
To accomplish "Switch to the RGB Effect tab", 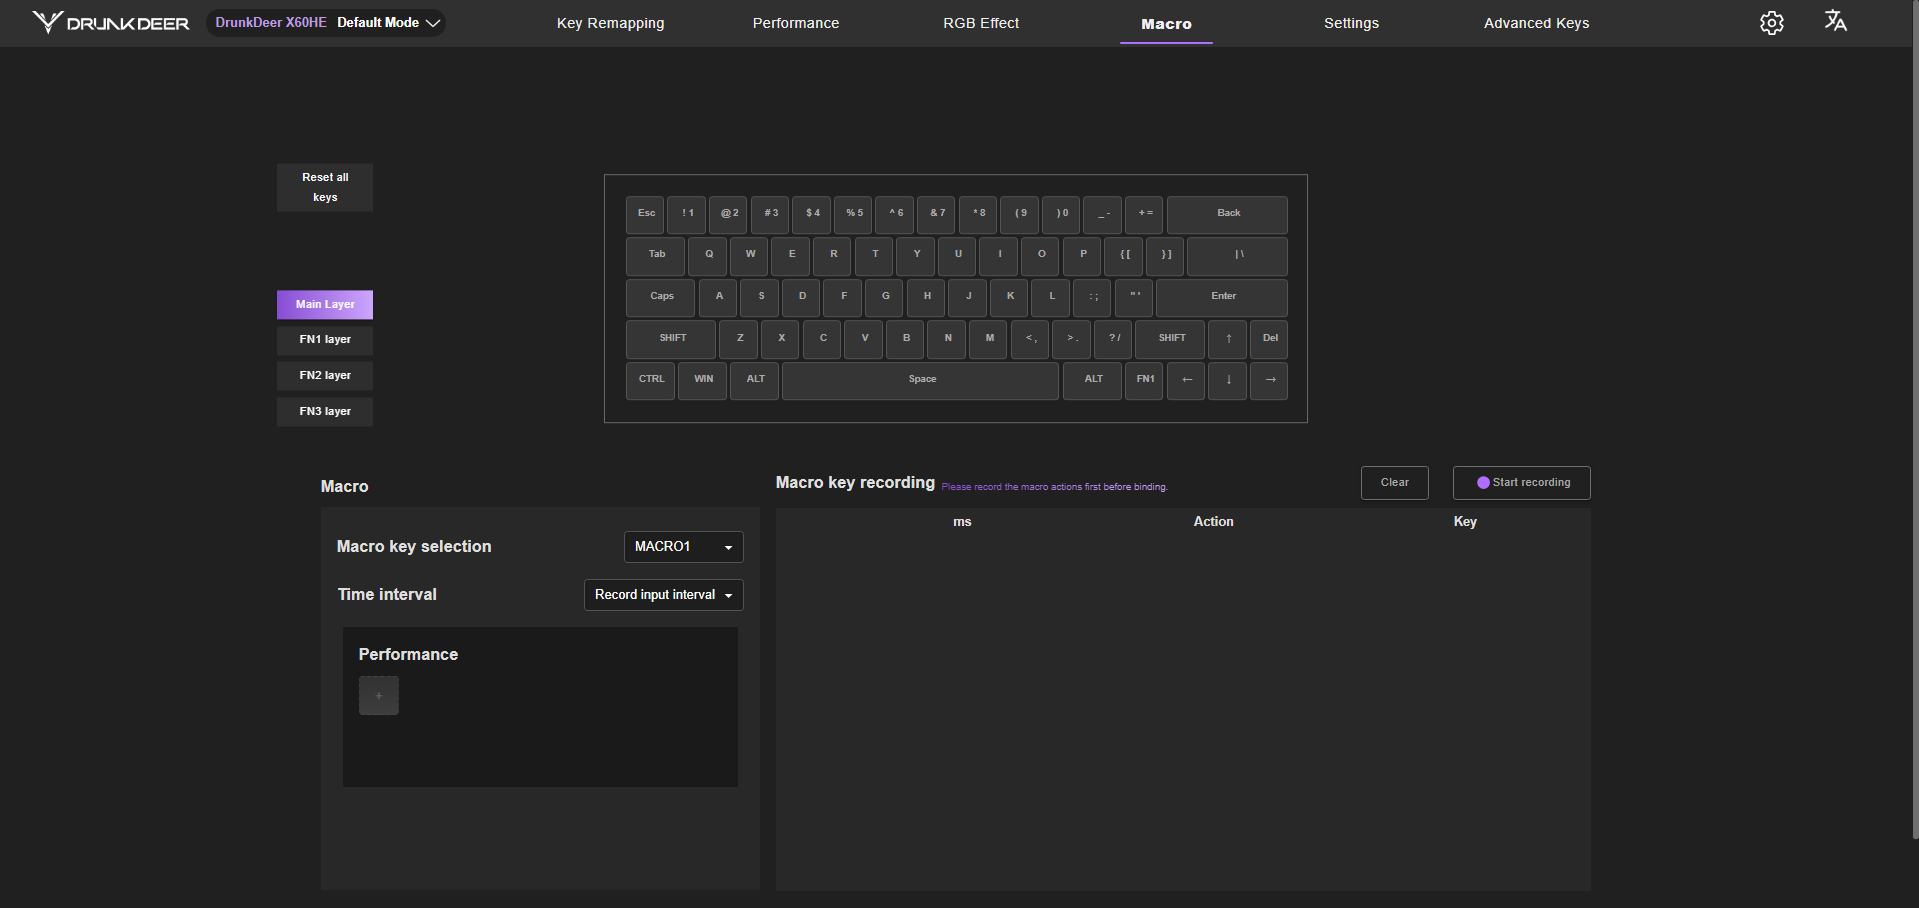I will (x=980, y=23).
